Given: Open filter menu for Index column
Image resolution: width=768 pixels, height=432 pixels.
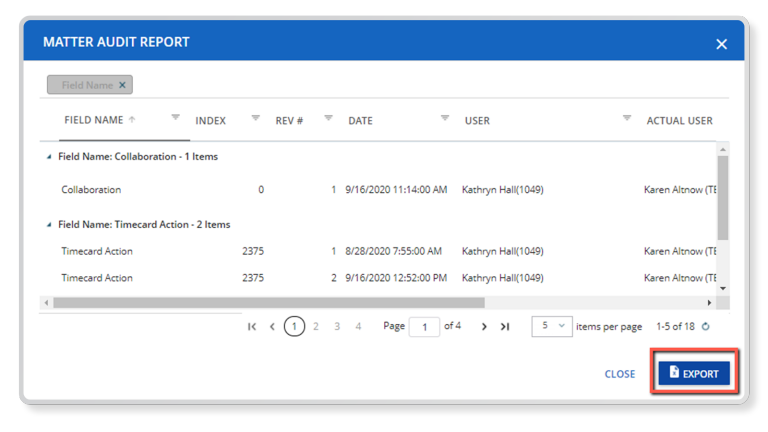Looking at the screenshot, I should pos(255,118).
